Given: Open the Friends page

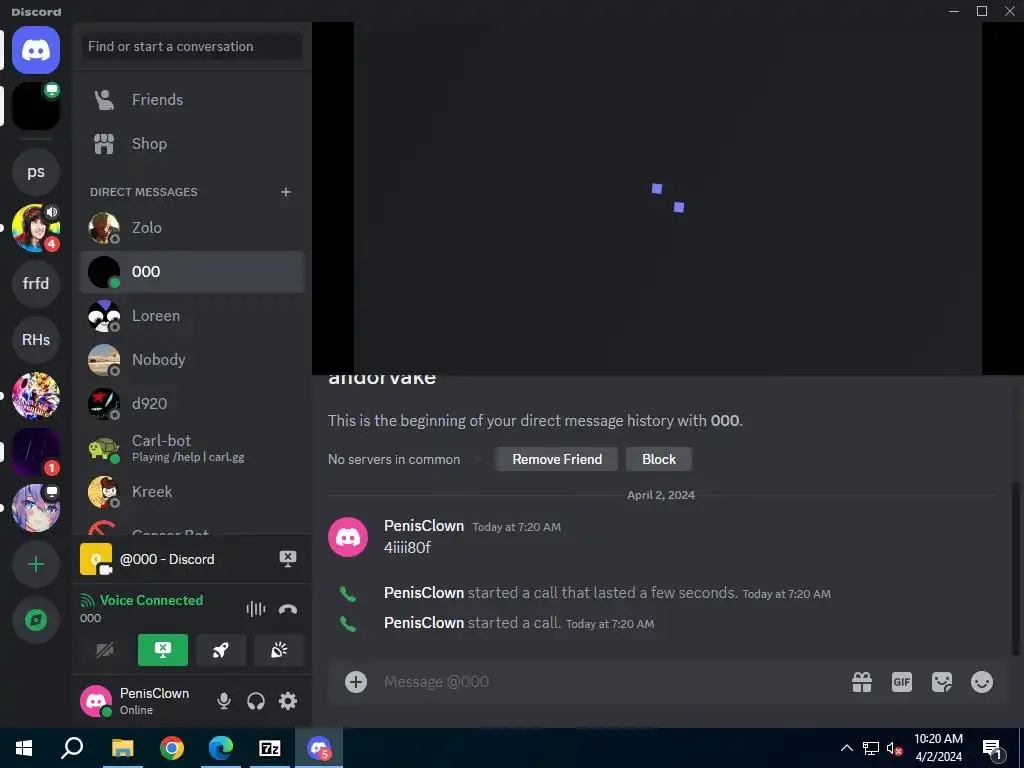Looking at the screenshot, I should [x=192, y=100].
